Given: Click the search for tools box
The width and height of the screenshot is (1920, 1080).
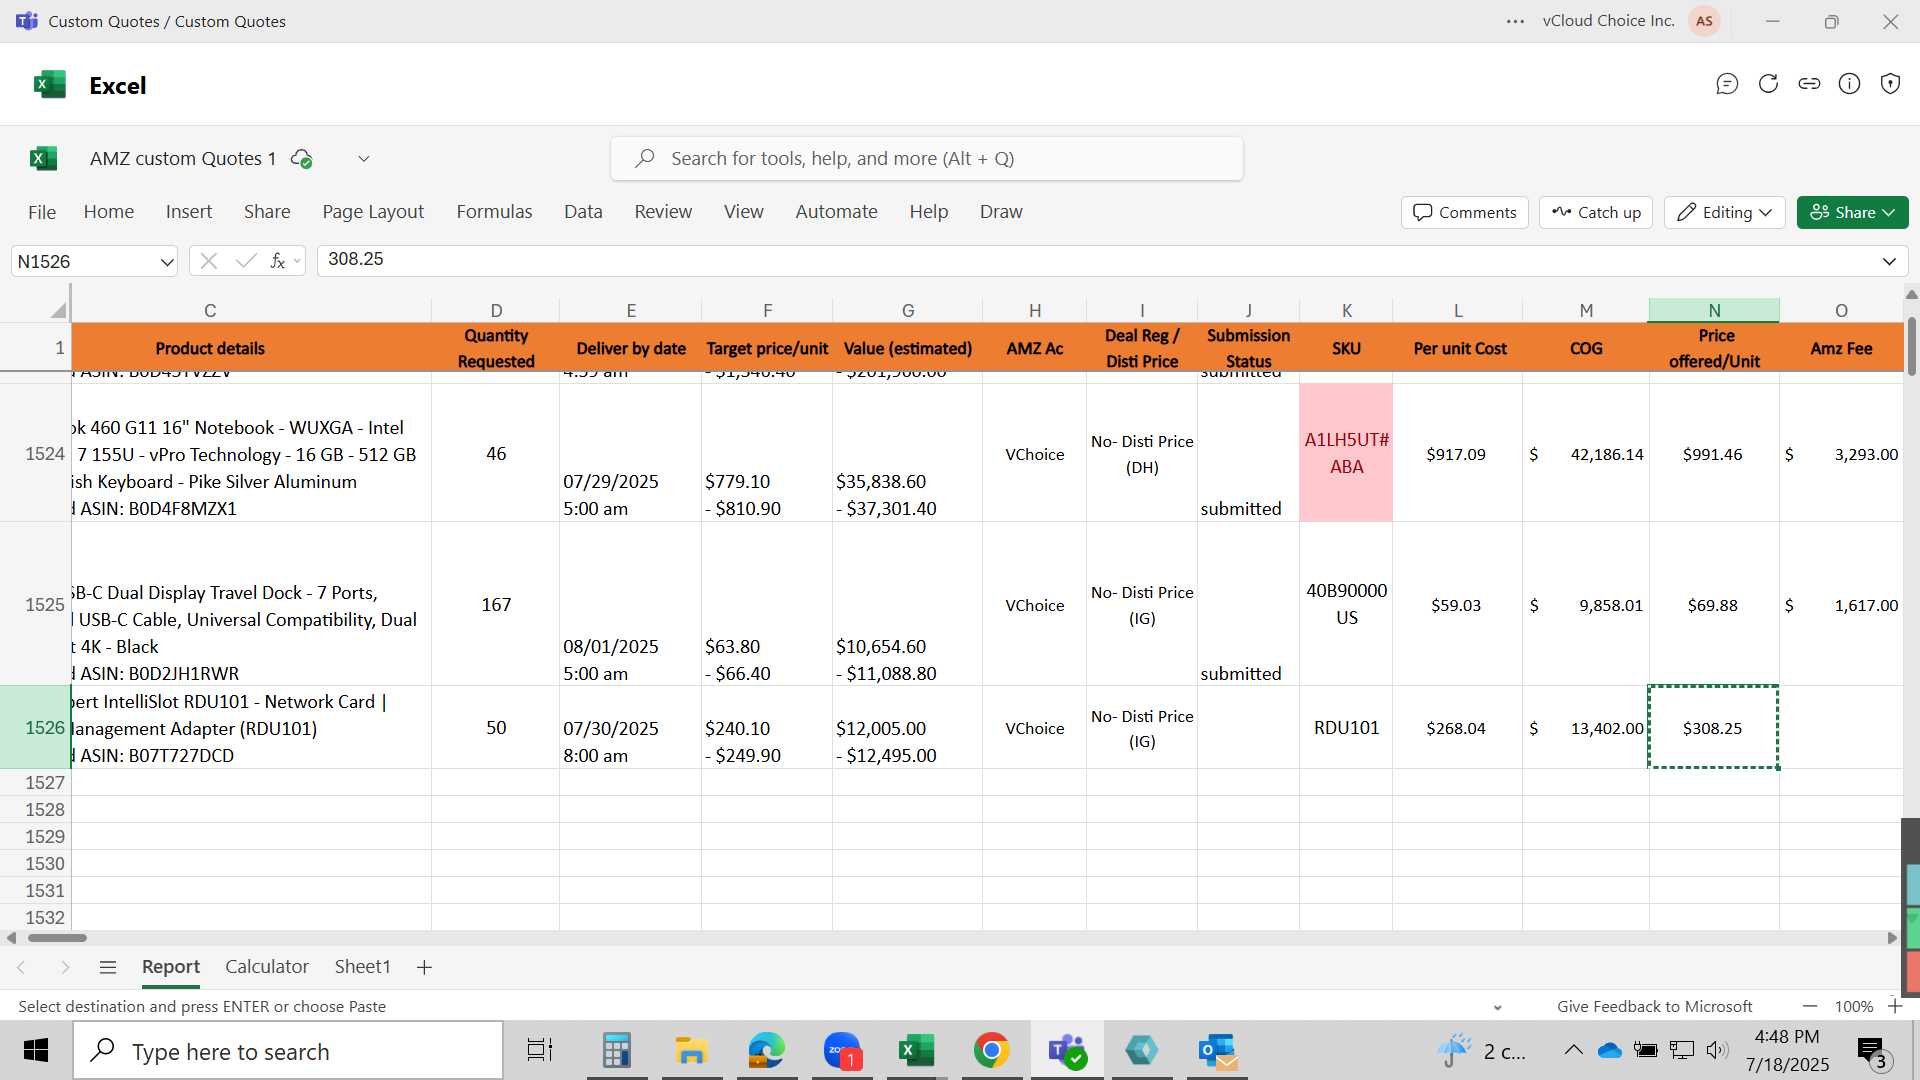Looking at the screenshot, I should pyautogui.click(x=927, y=159).
